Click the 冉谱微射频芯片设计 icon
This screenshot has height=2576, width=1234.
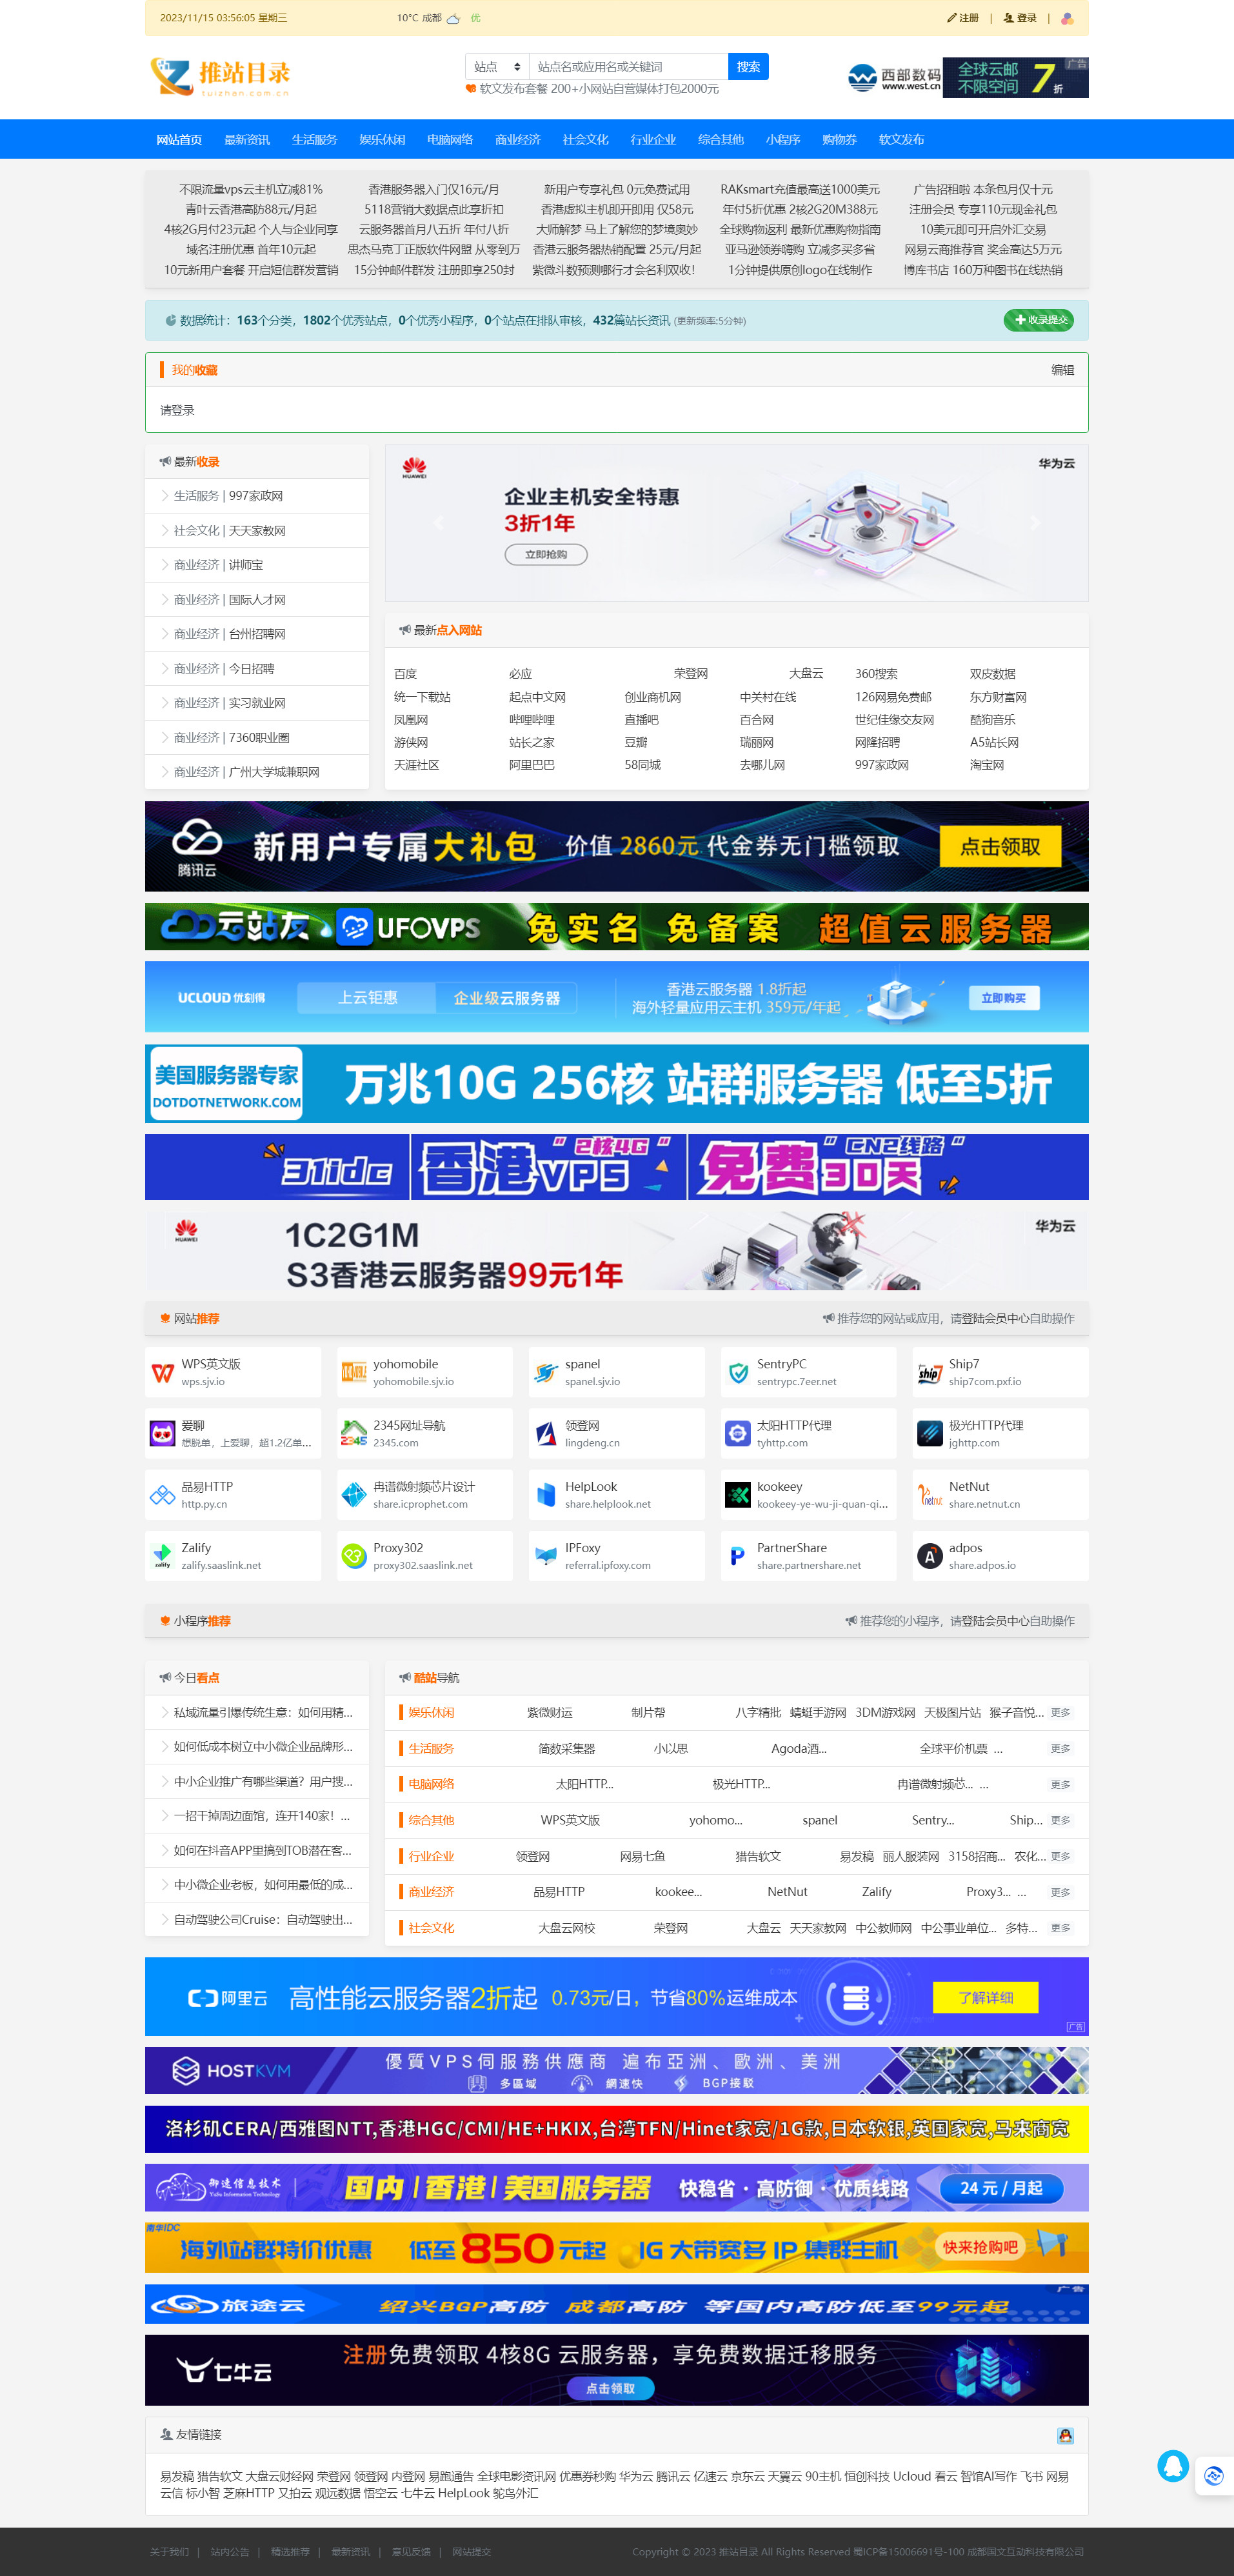pos(354,1495)
